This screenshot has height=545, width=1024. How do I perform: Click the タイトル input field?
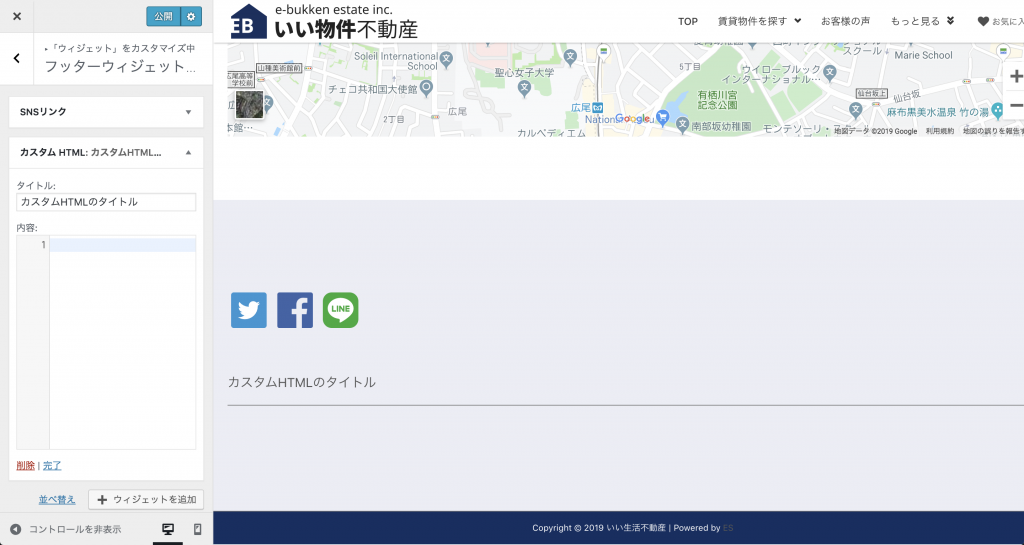[106, 202]
